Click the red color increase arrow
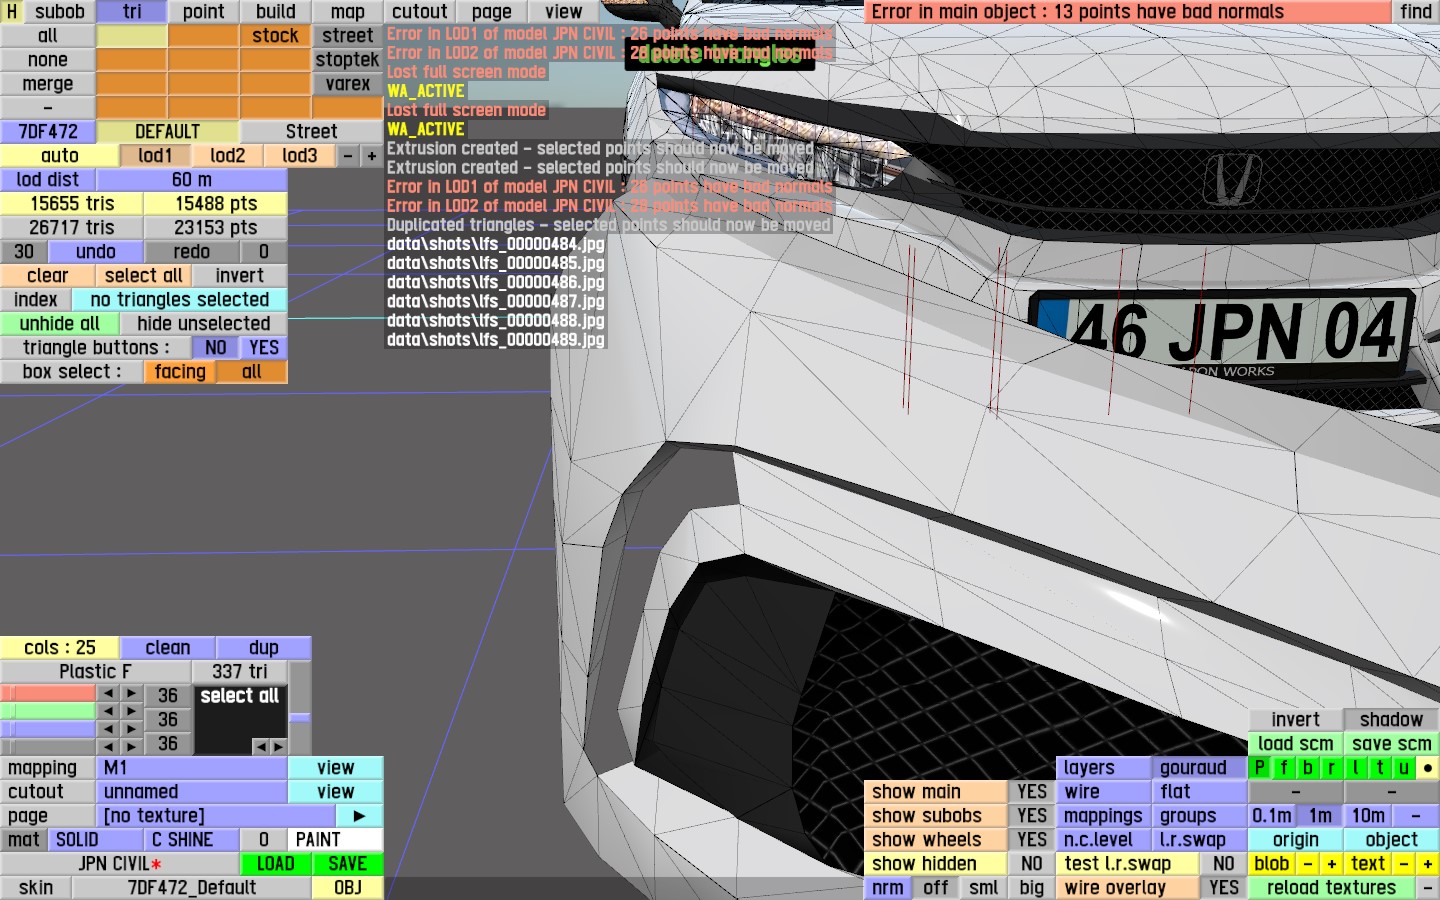 pos(131,694)
